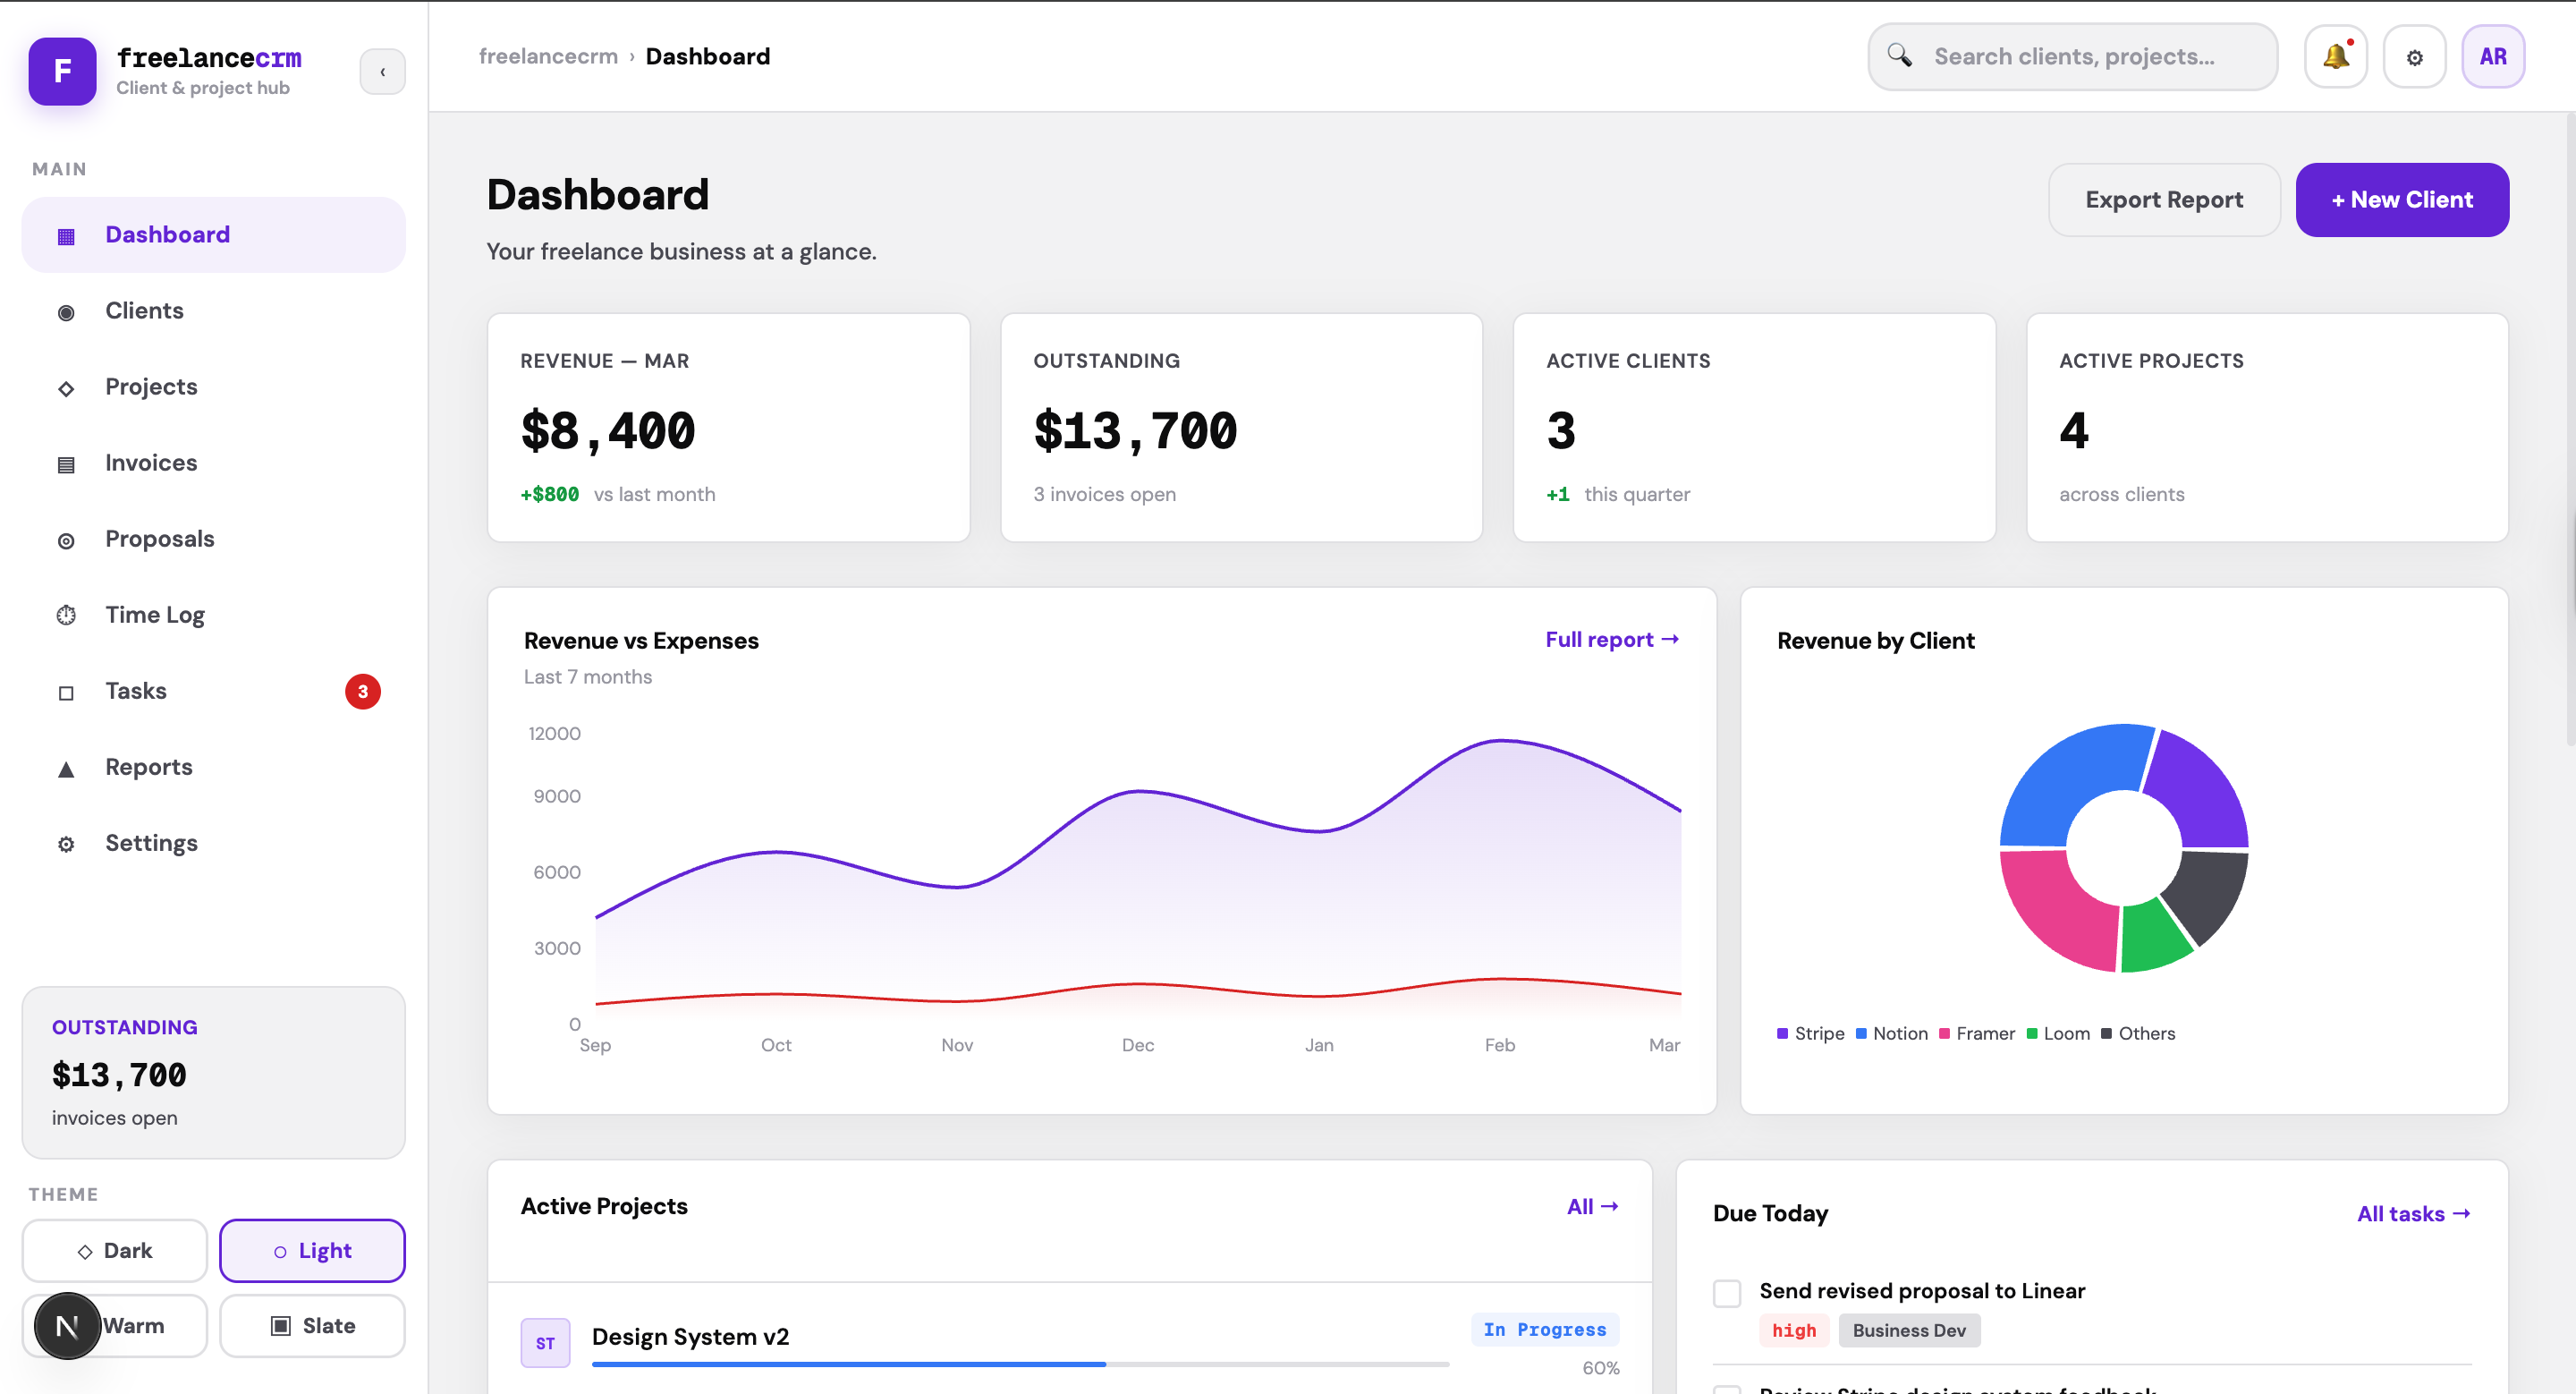This screenshot has height=1394, width=2576.
Task: Collapse the sidebar with the chevron button
Action: click(x=383, y=71)
